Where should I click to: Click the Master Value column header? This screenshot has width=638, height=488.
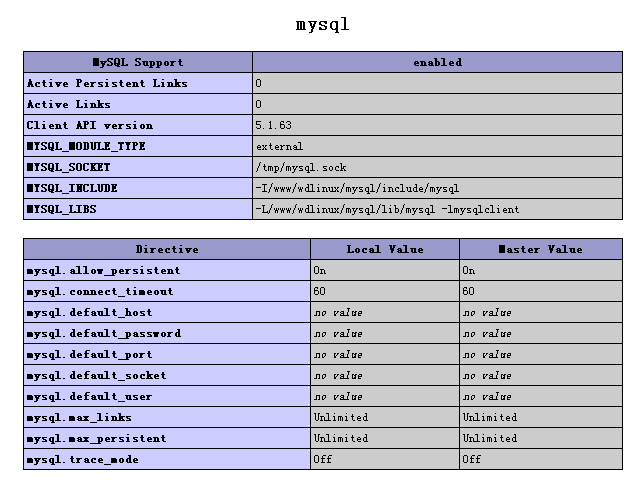(540, 249)
